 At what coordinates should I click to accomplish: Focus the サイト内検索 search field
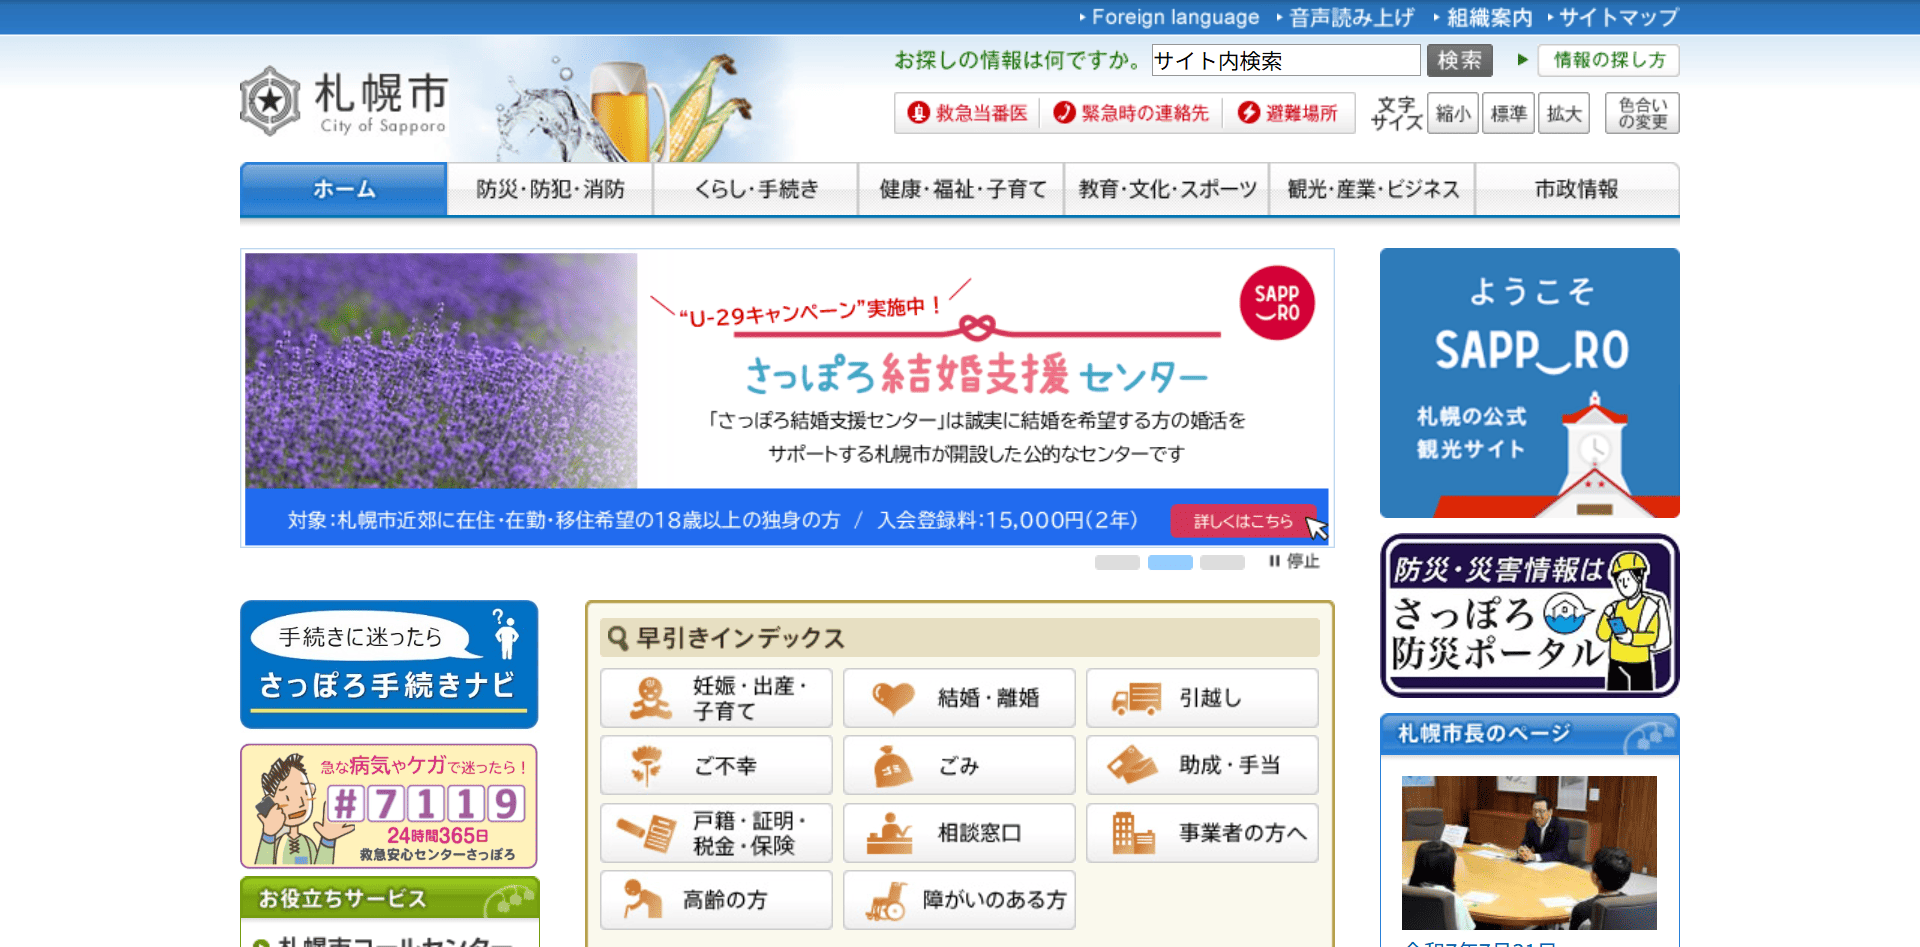coord(1286,61)
